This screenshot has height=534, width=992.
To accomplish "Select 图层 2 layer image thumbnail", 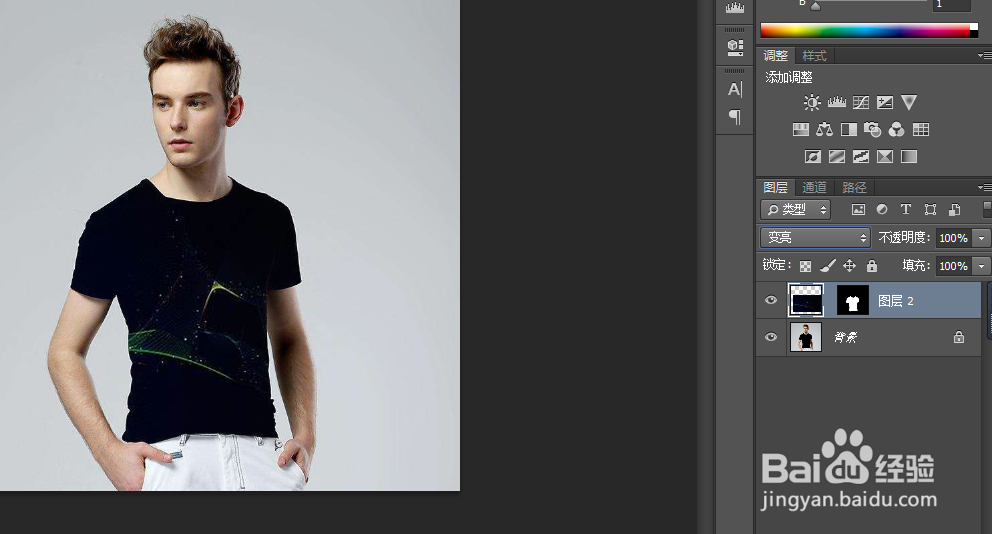I will [805, 300].
